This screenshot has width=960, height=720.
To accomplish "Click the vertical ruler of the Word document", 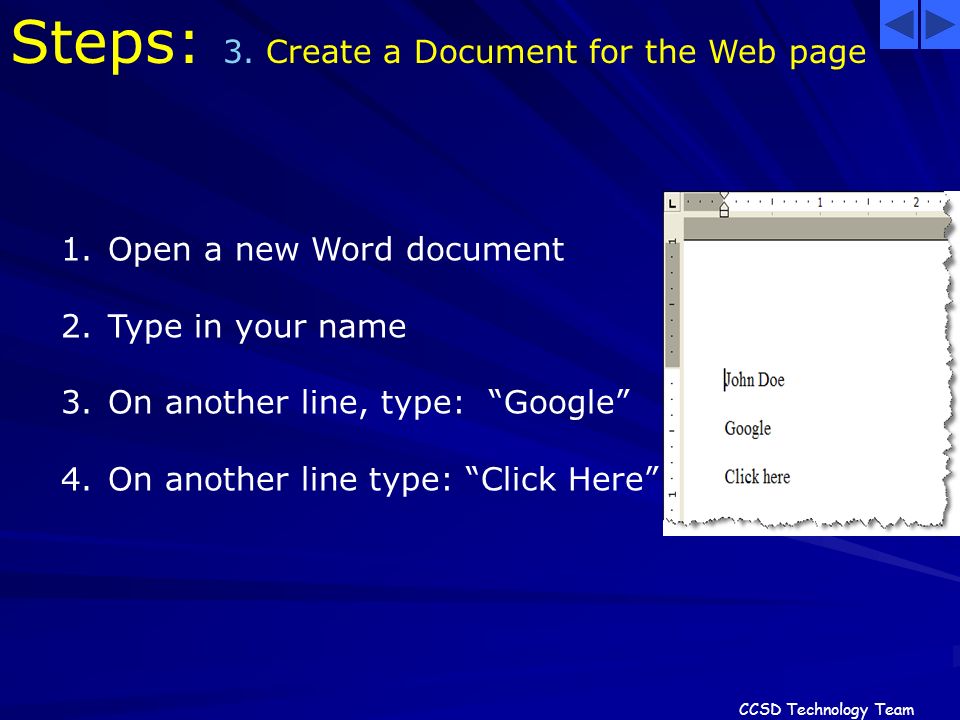I will click(x=672, y=380).
